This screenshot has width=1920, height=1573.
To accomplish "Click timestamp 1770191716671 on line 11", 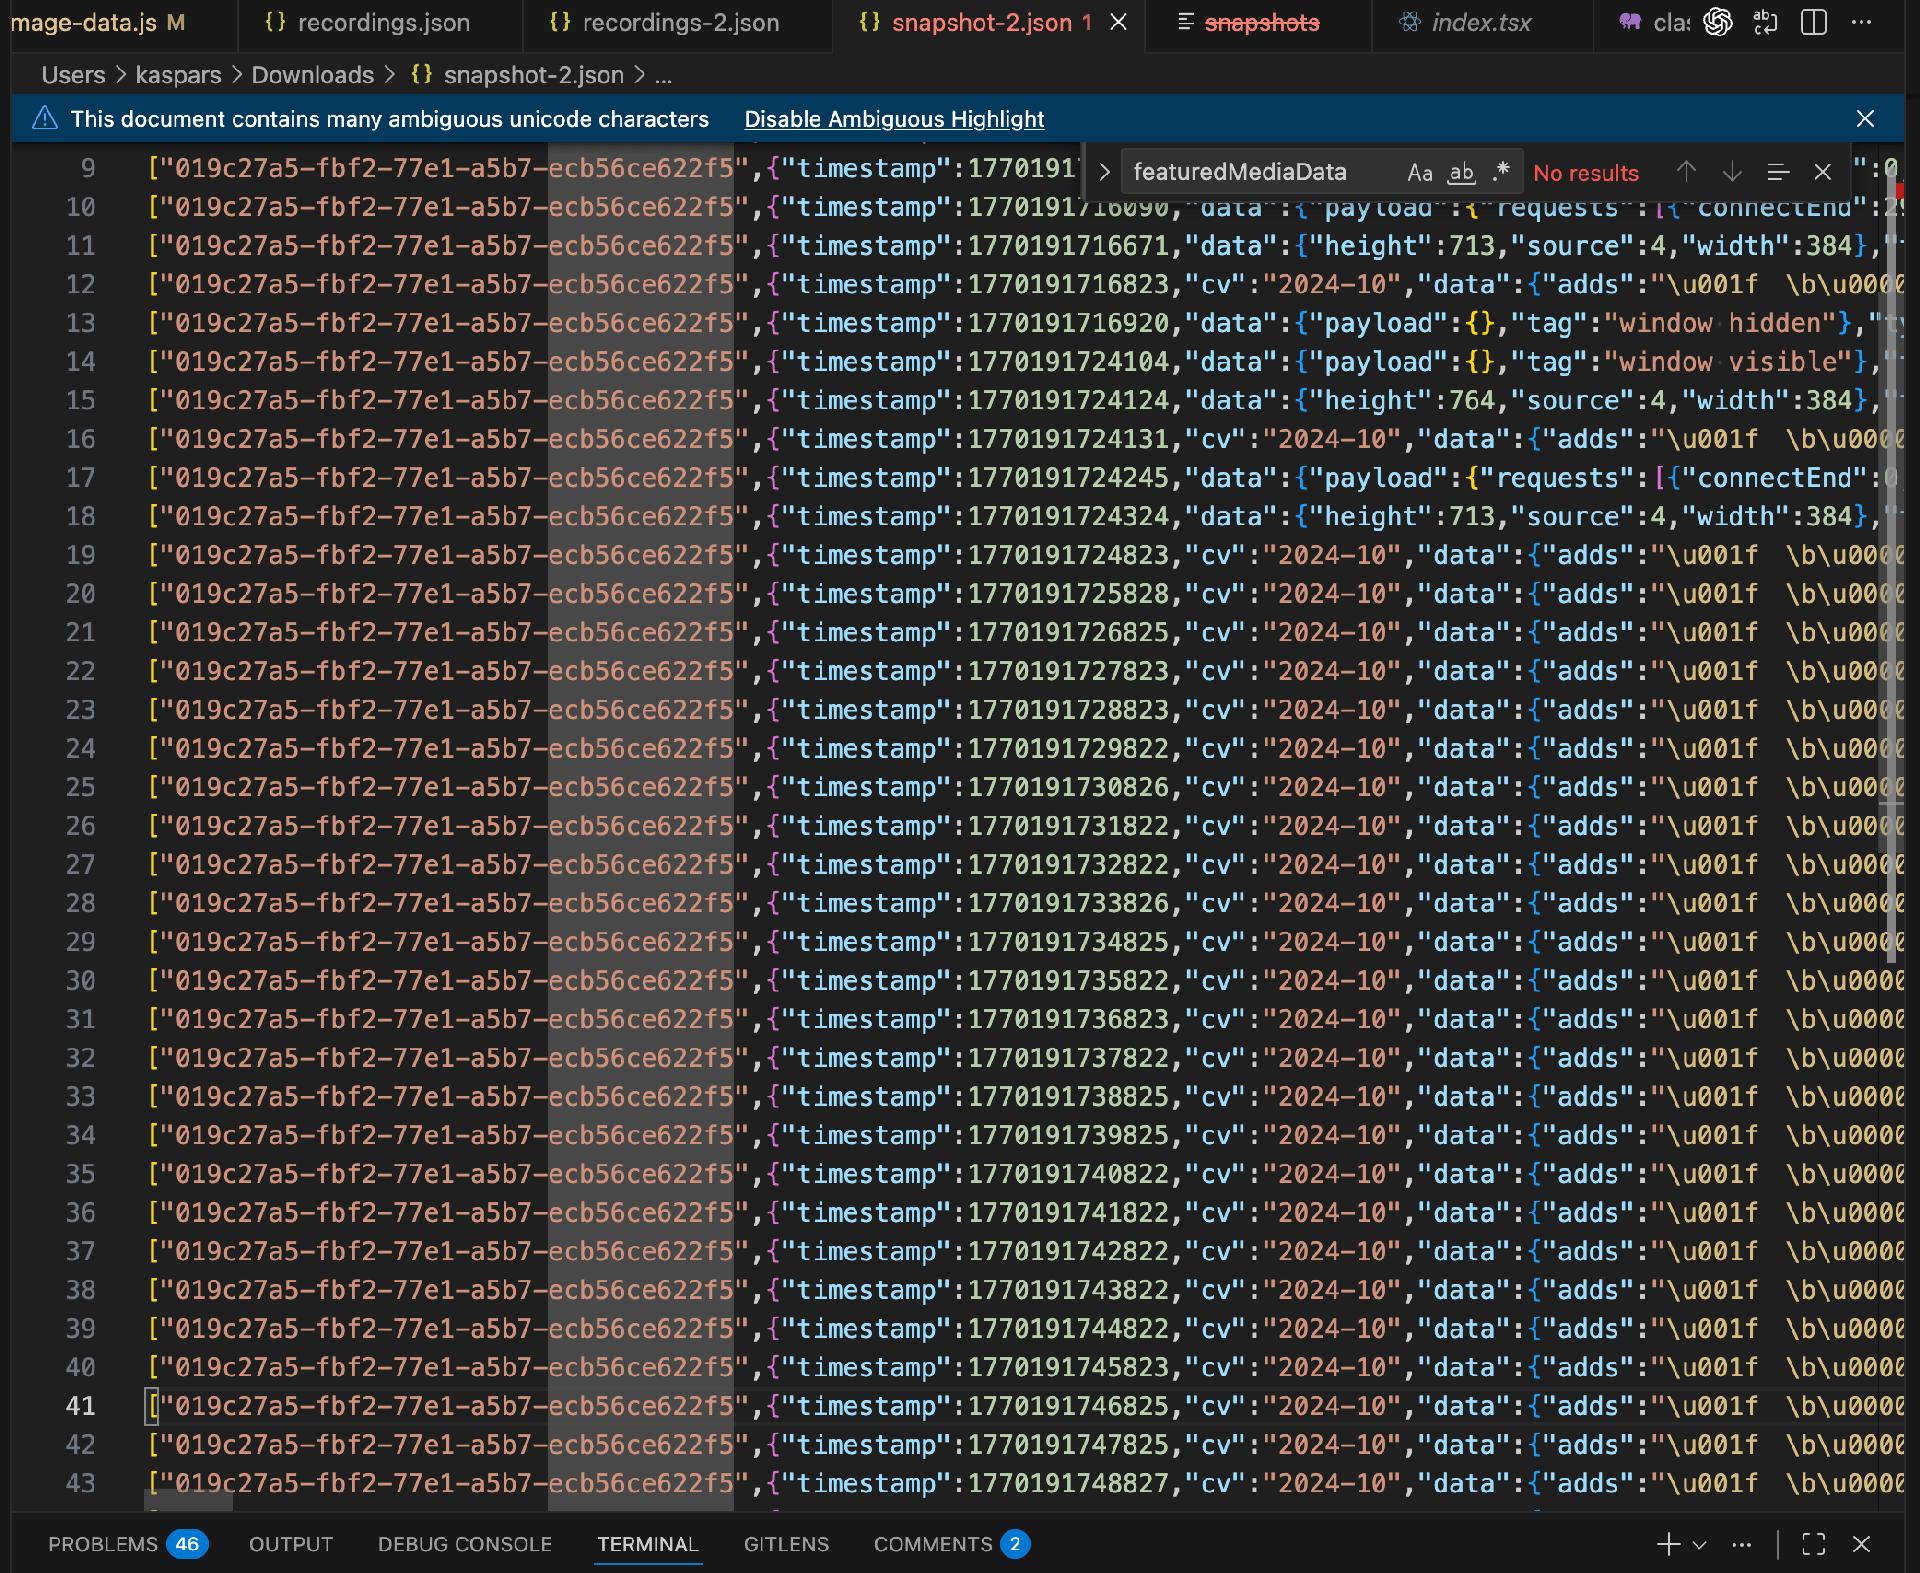I will [1068, 246].
